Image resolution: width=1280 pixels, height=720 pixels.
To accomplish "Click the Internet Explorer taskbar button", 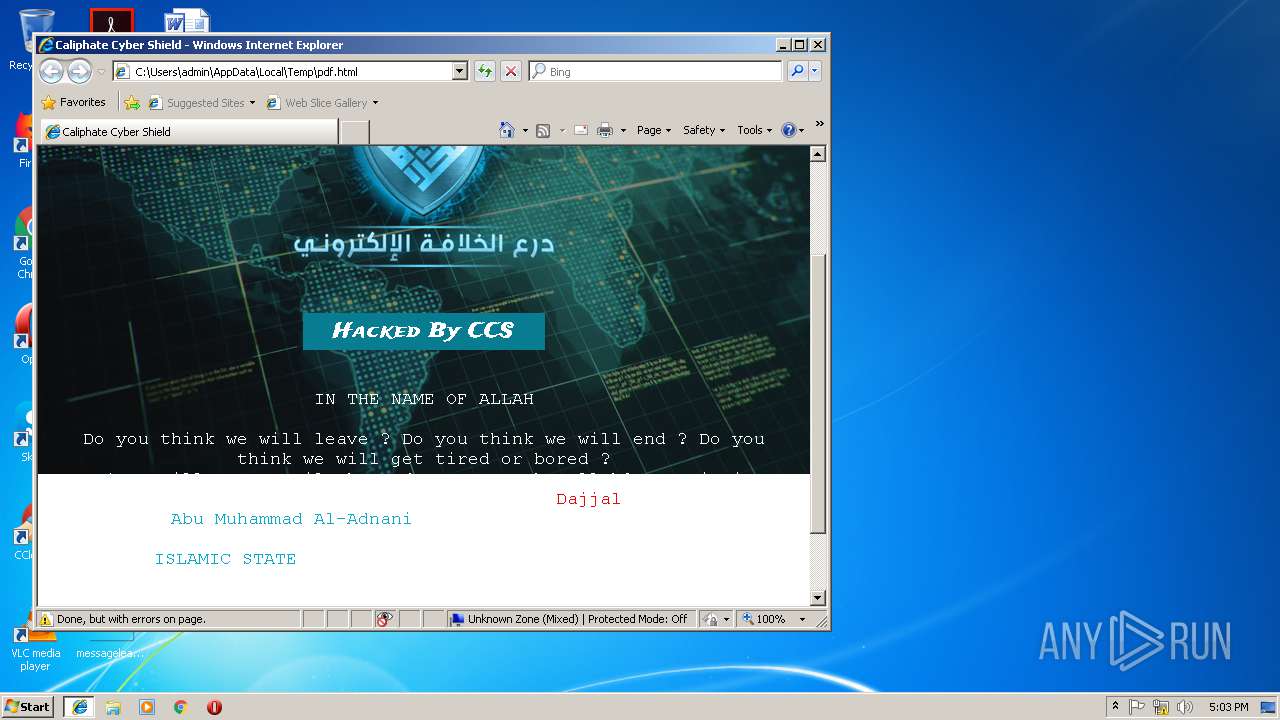I will [x=79, y=706].
